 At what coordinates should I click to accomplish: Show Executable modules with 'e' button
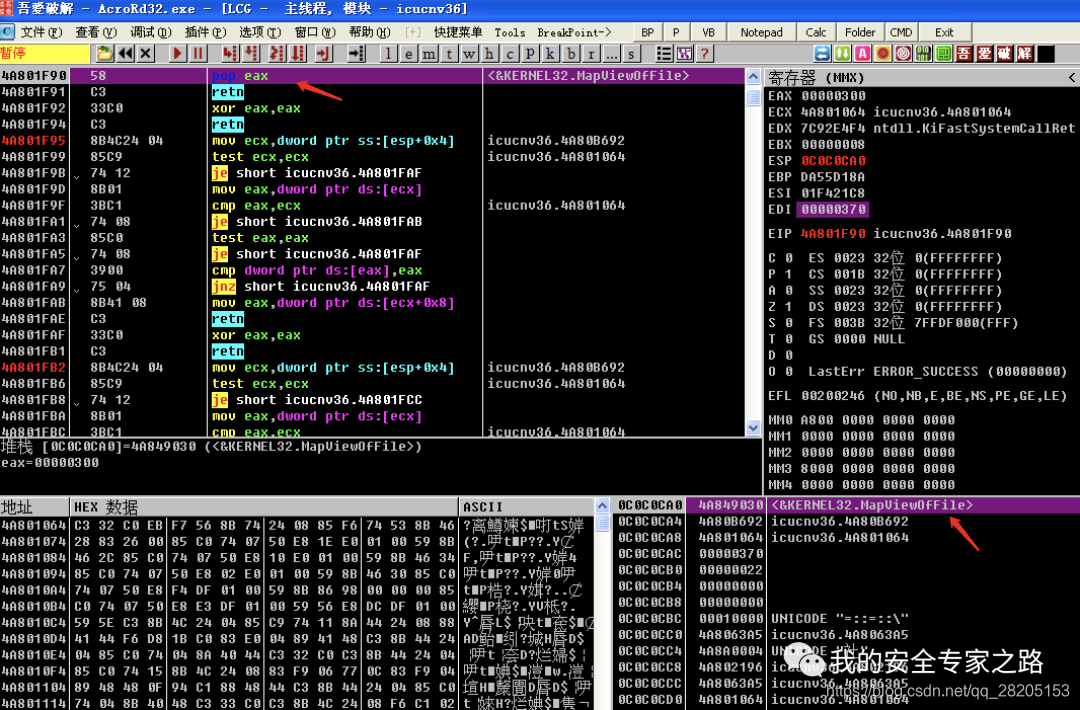click(409, 53)
